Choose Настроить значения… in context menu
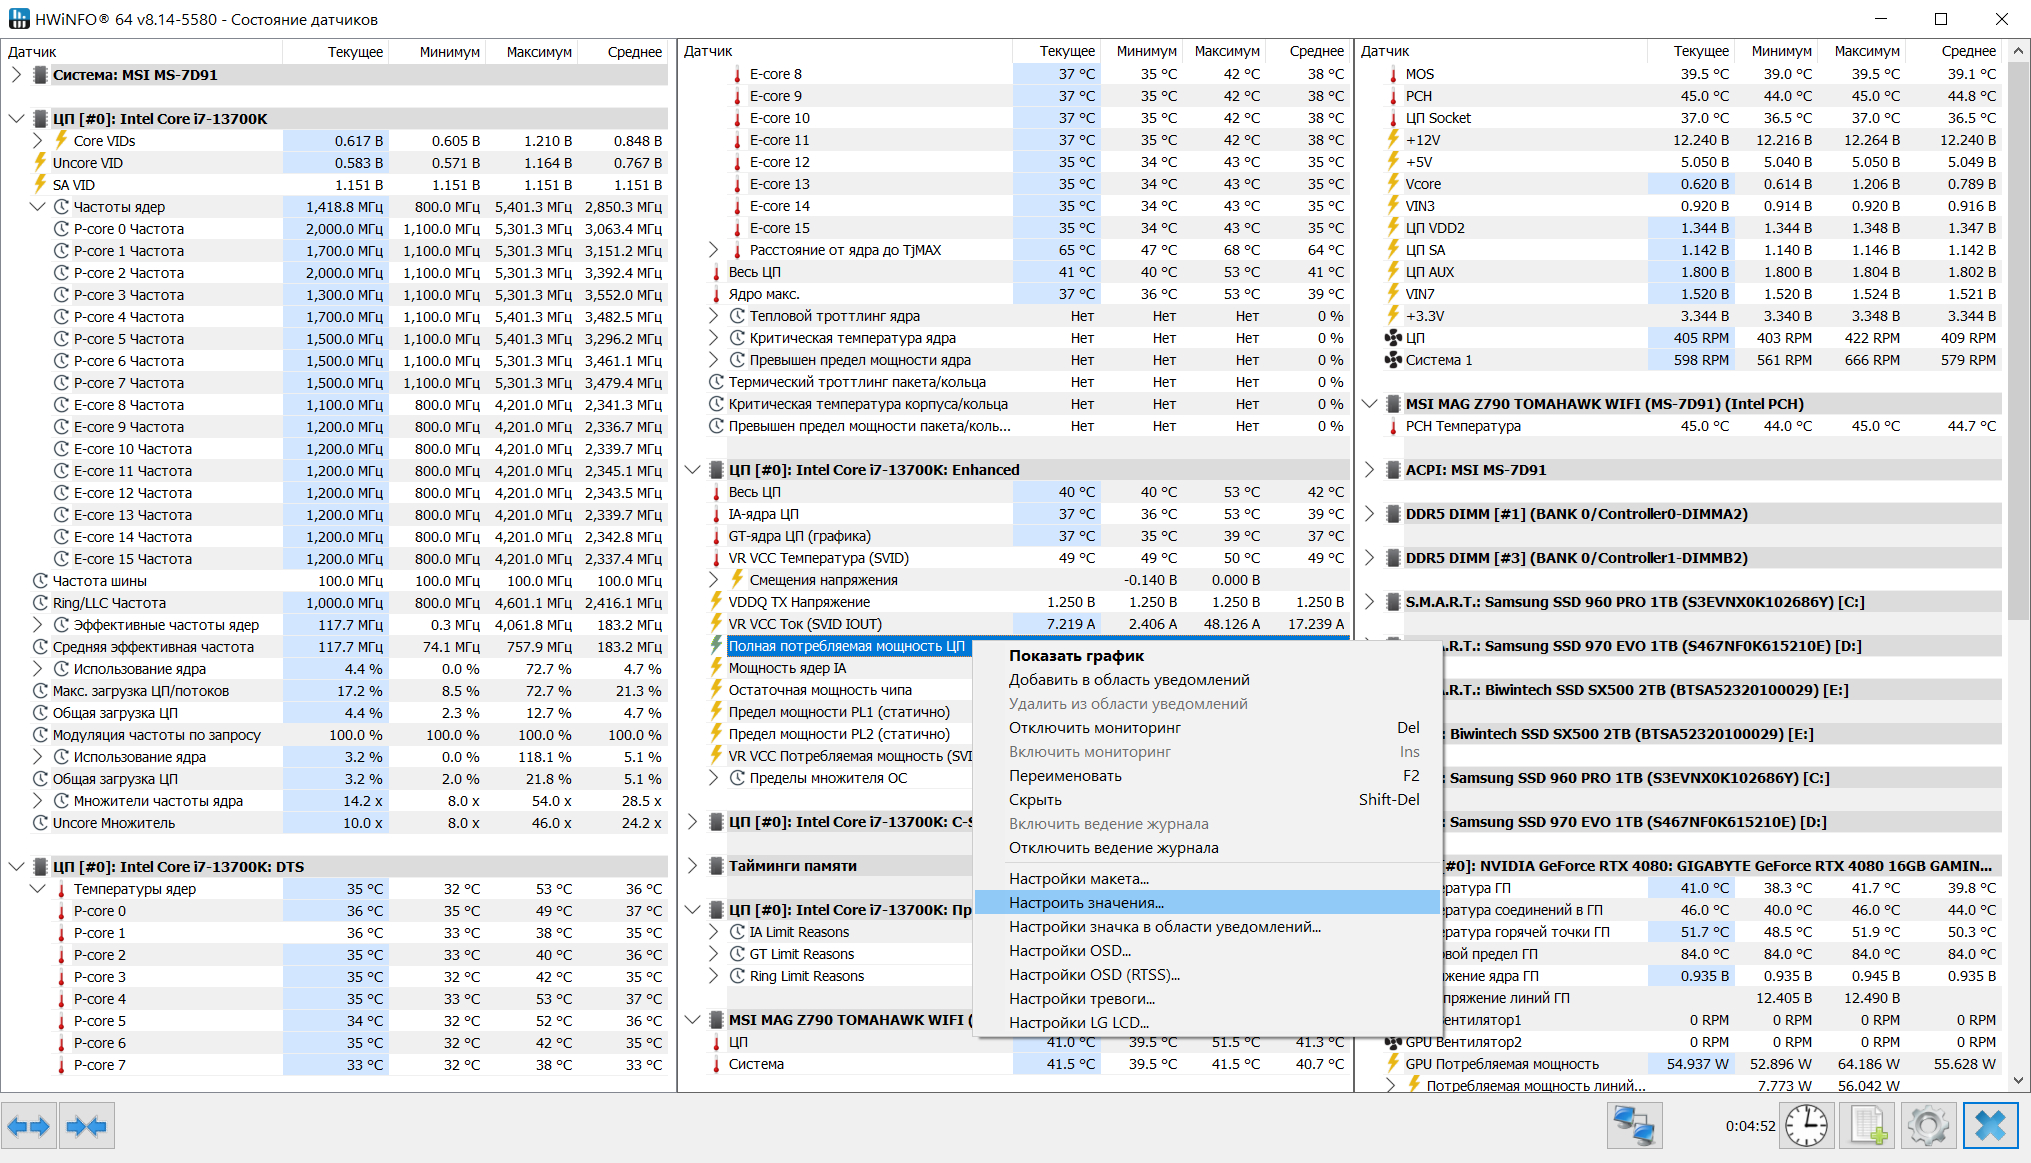Image resolution: width=2031 pixels, height=1163 pixels. click(x=1086, y=903)
